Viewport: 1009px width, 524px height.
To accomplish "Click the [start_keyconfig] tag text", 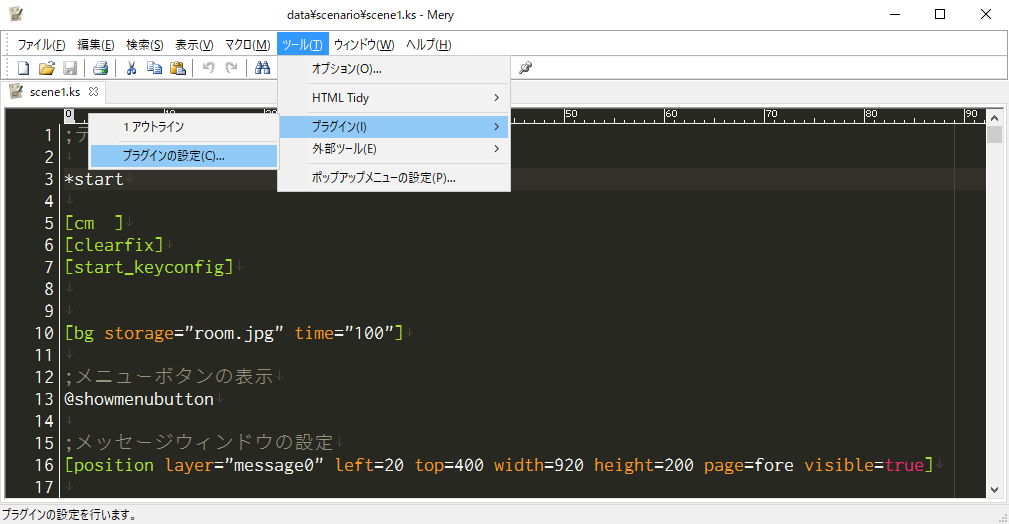I will pyautogui.click(x=149, y=267).
